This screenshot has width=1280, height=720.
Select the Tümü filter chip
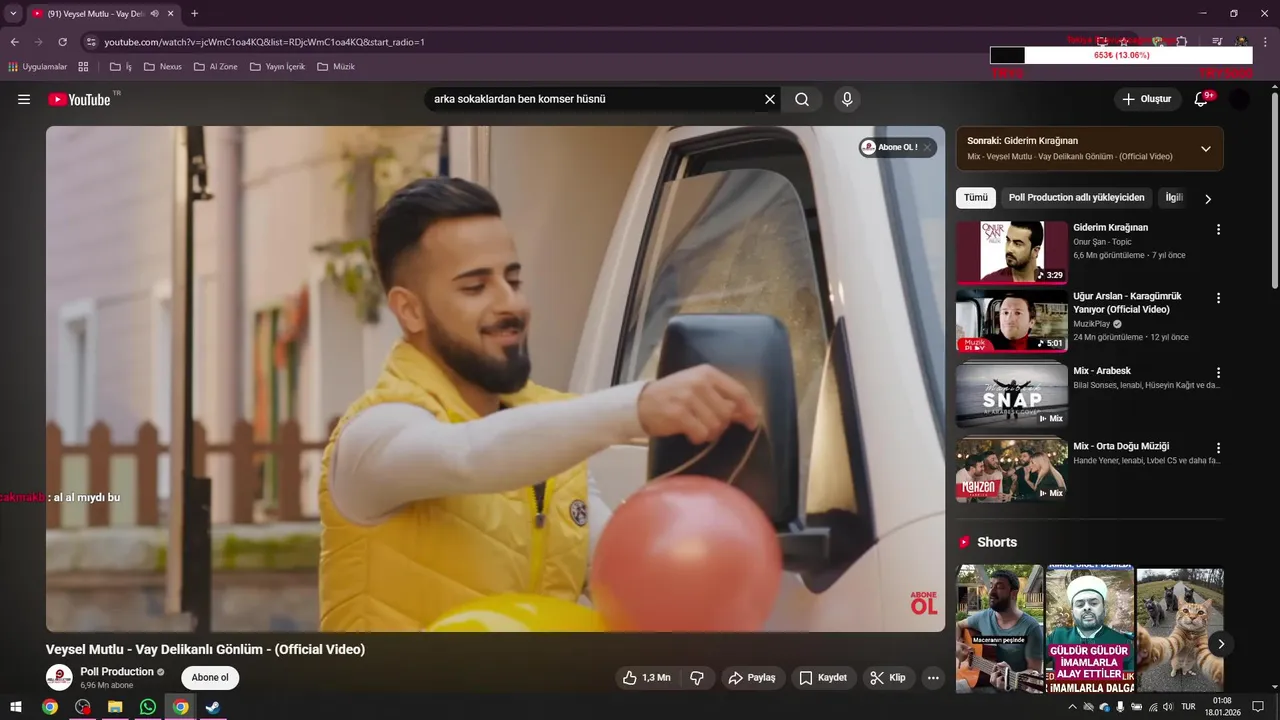coord(975,198)
